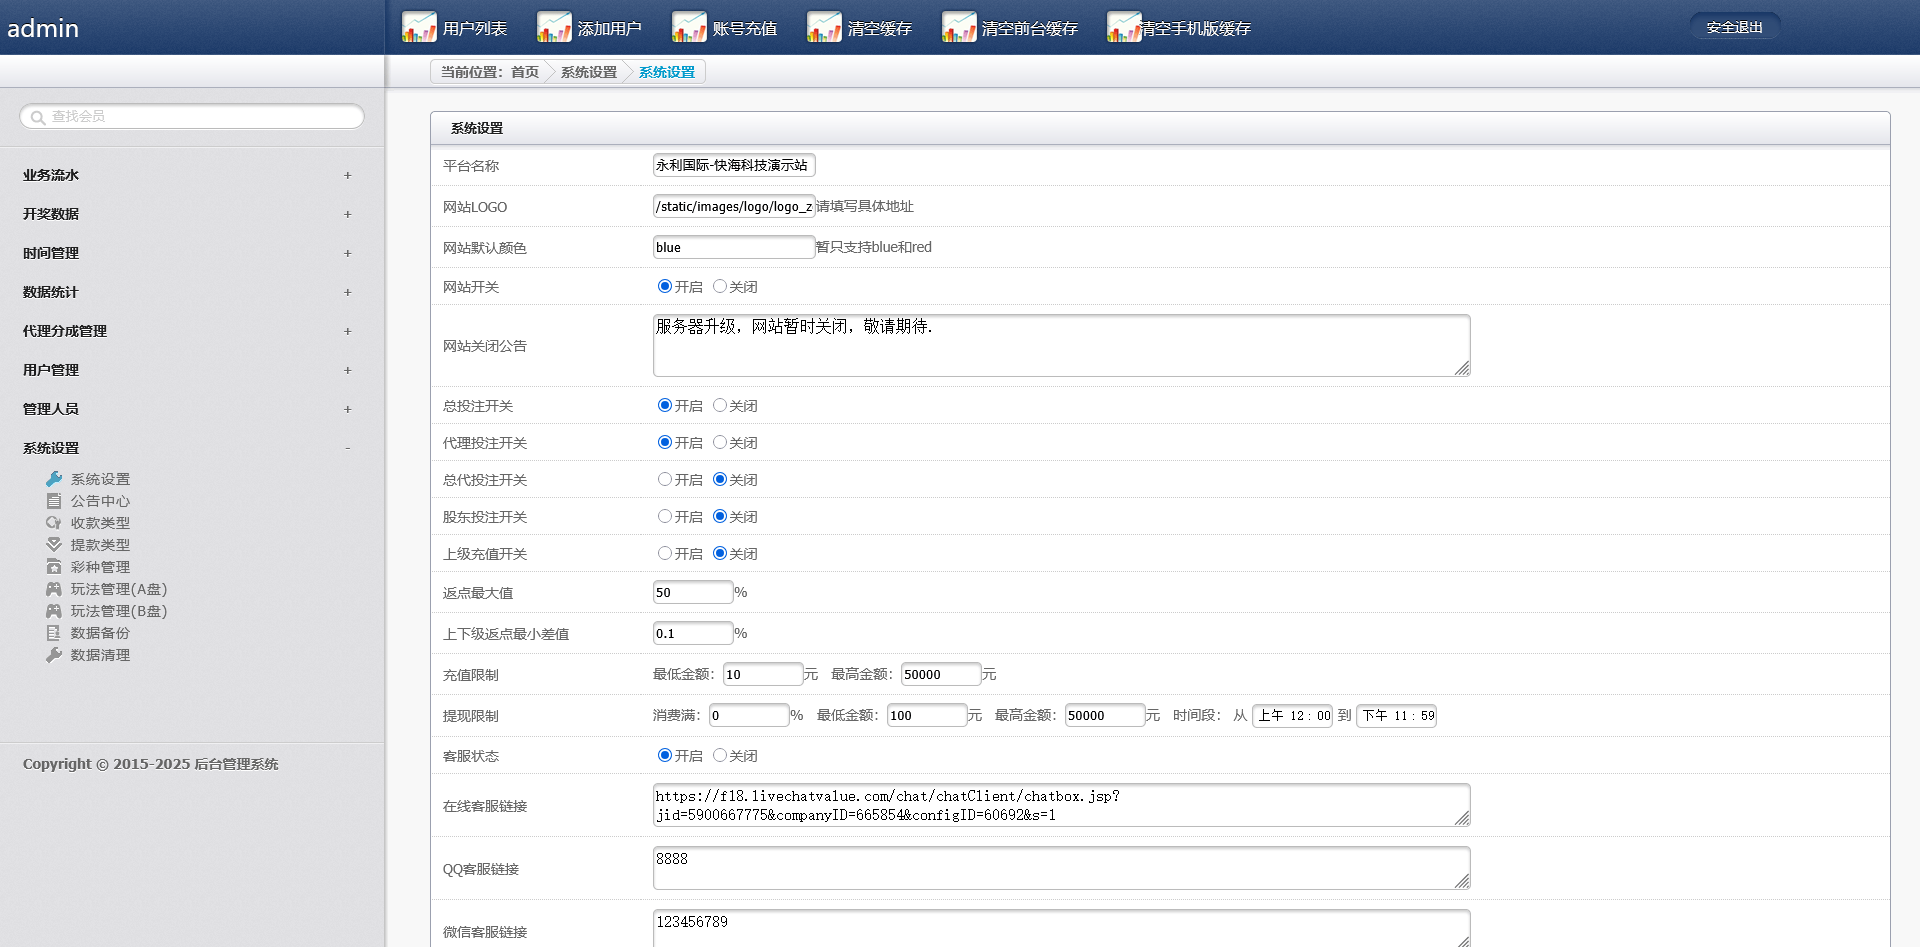Select 关闭 radio for 网站开关

click(720, 286)
